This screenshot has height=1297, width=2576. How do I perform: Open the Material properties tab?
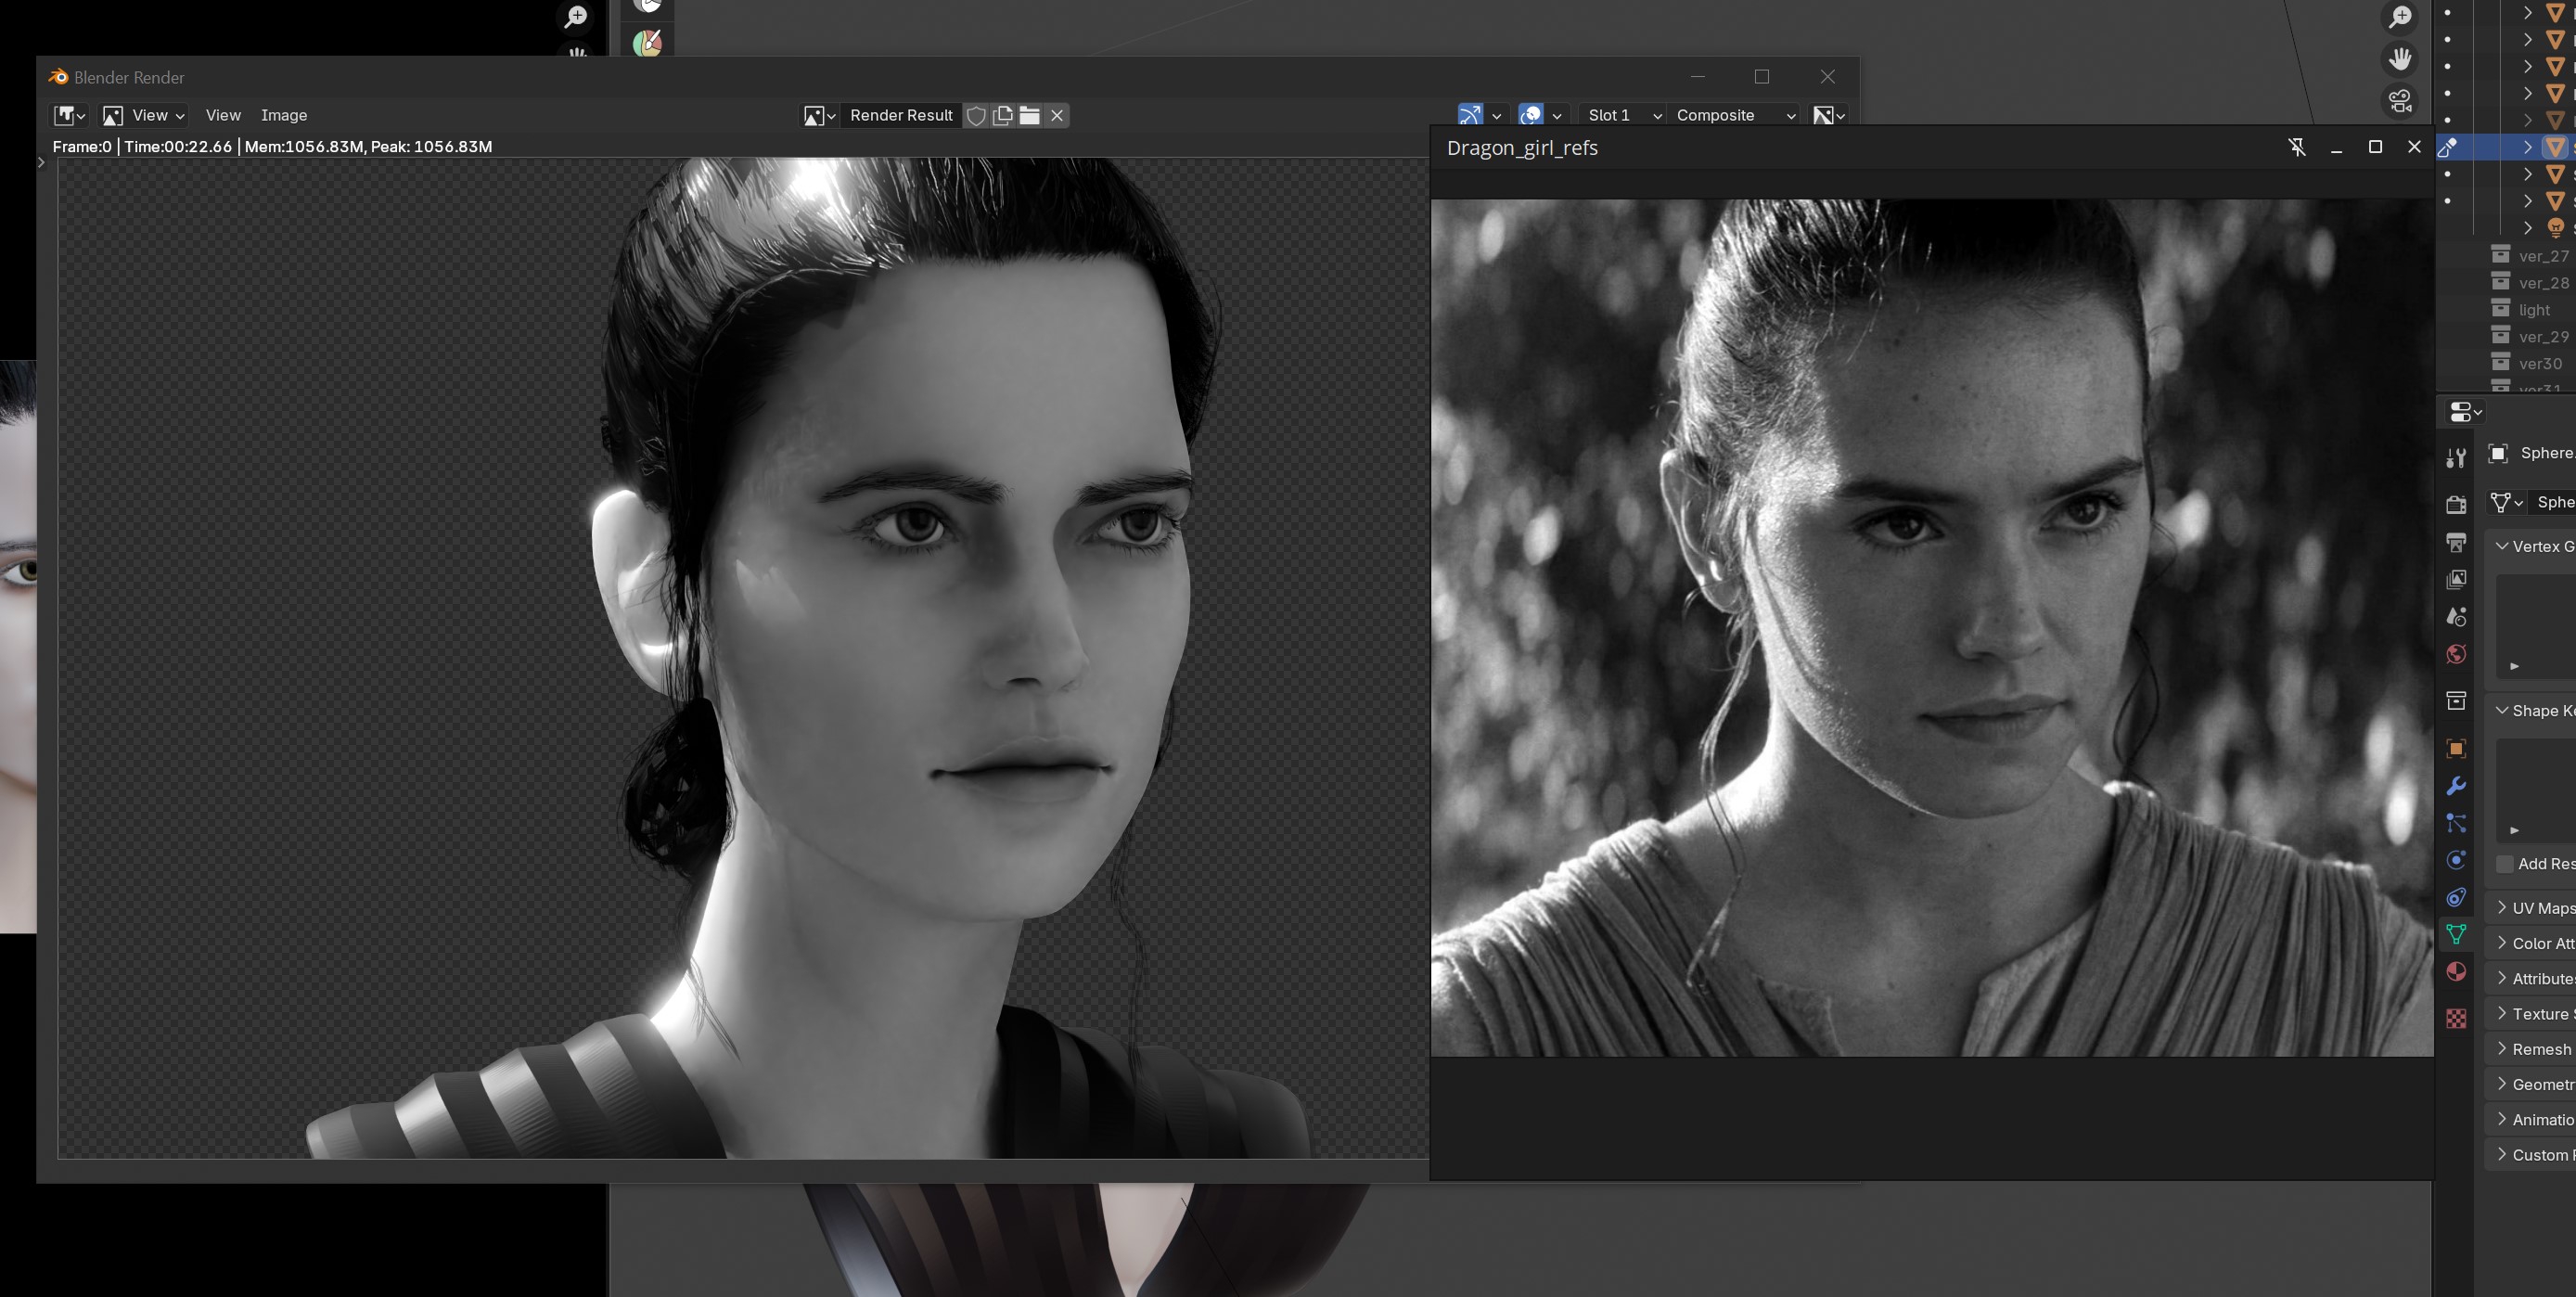2455,972
